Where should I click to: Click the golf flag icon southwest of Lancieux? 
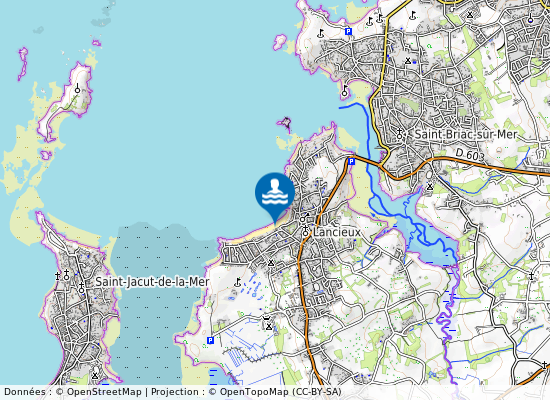(x=237, y=282)
